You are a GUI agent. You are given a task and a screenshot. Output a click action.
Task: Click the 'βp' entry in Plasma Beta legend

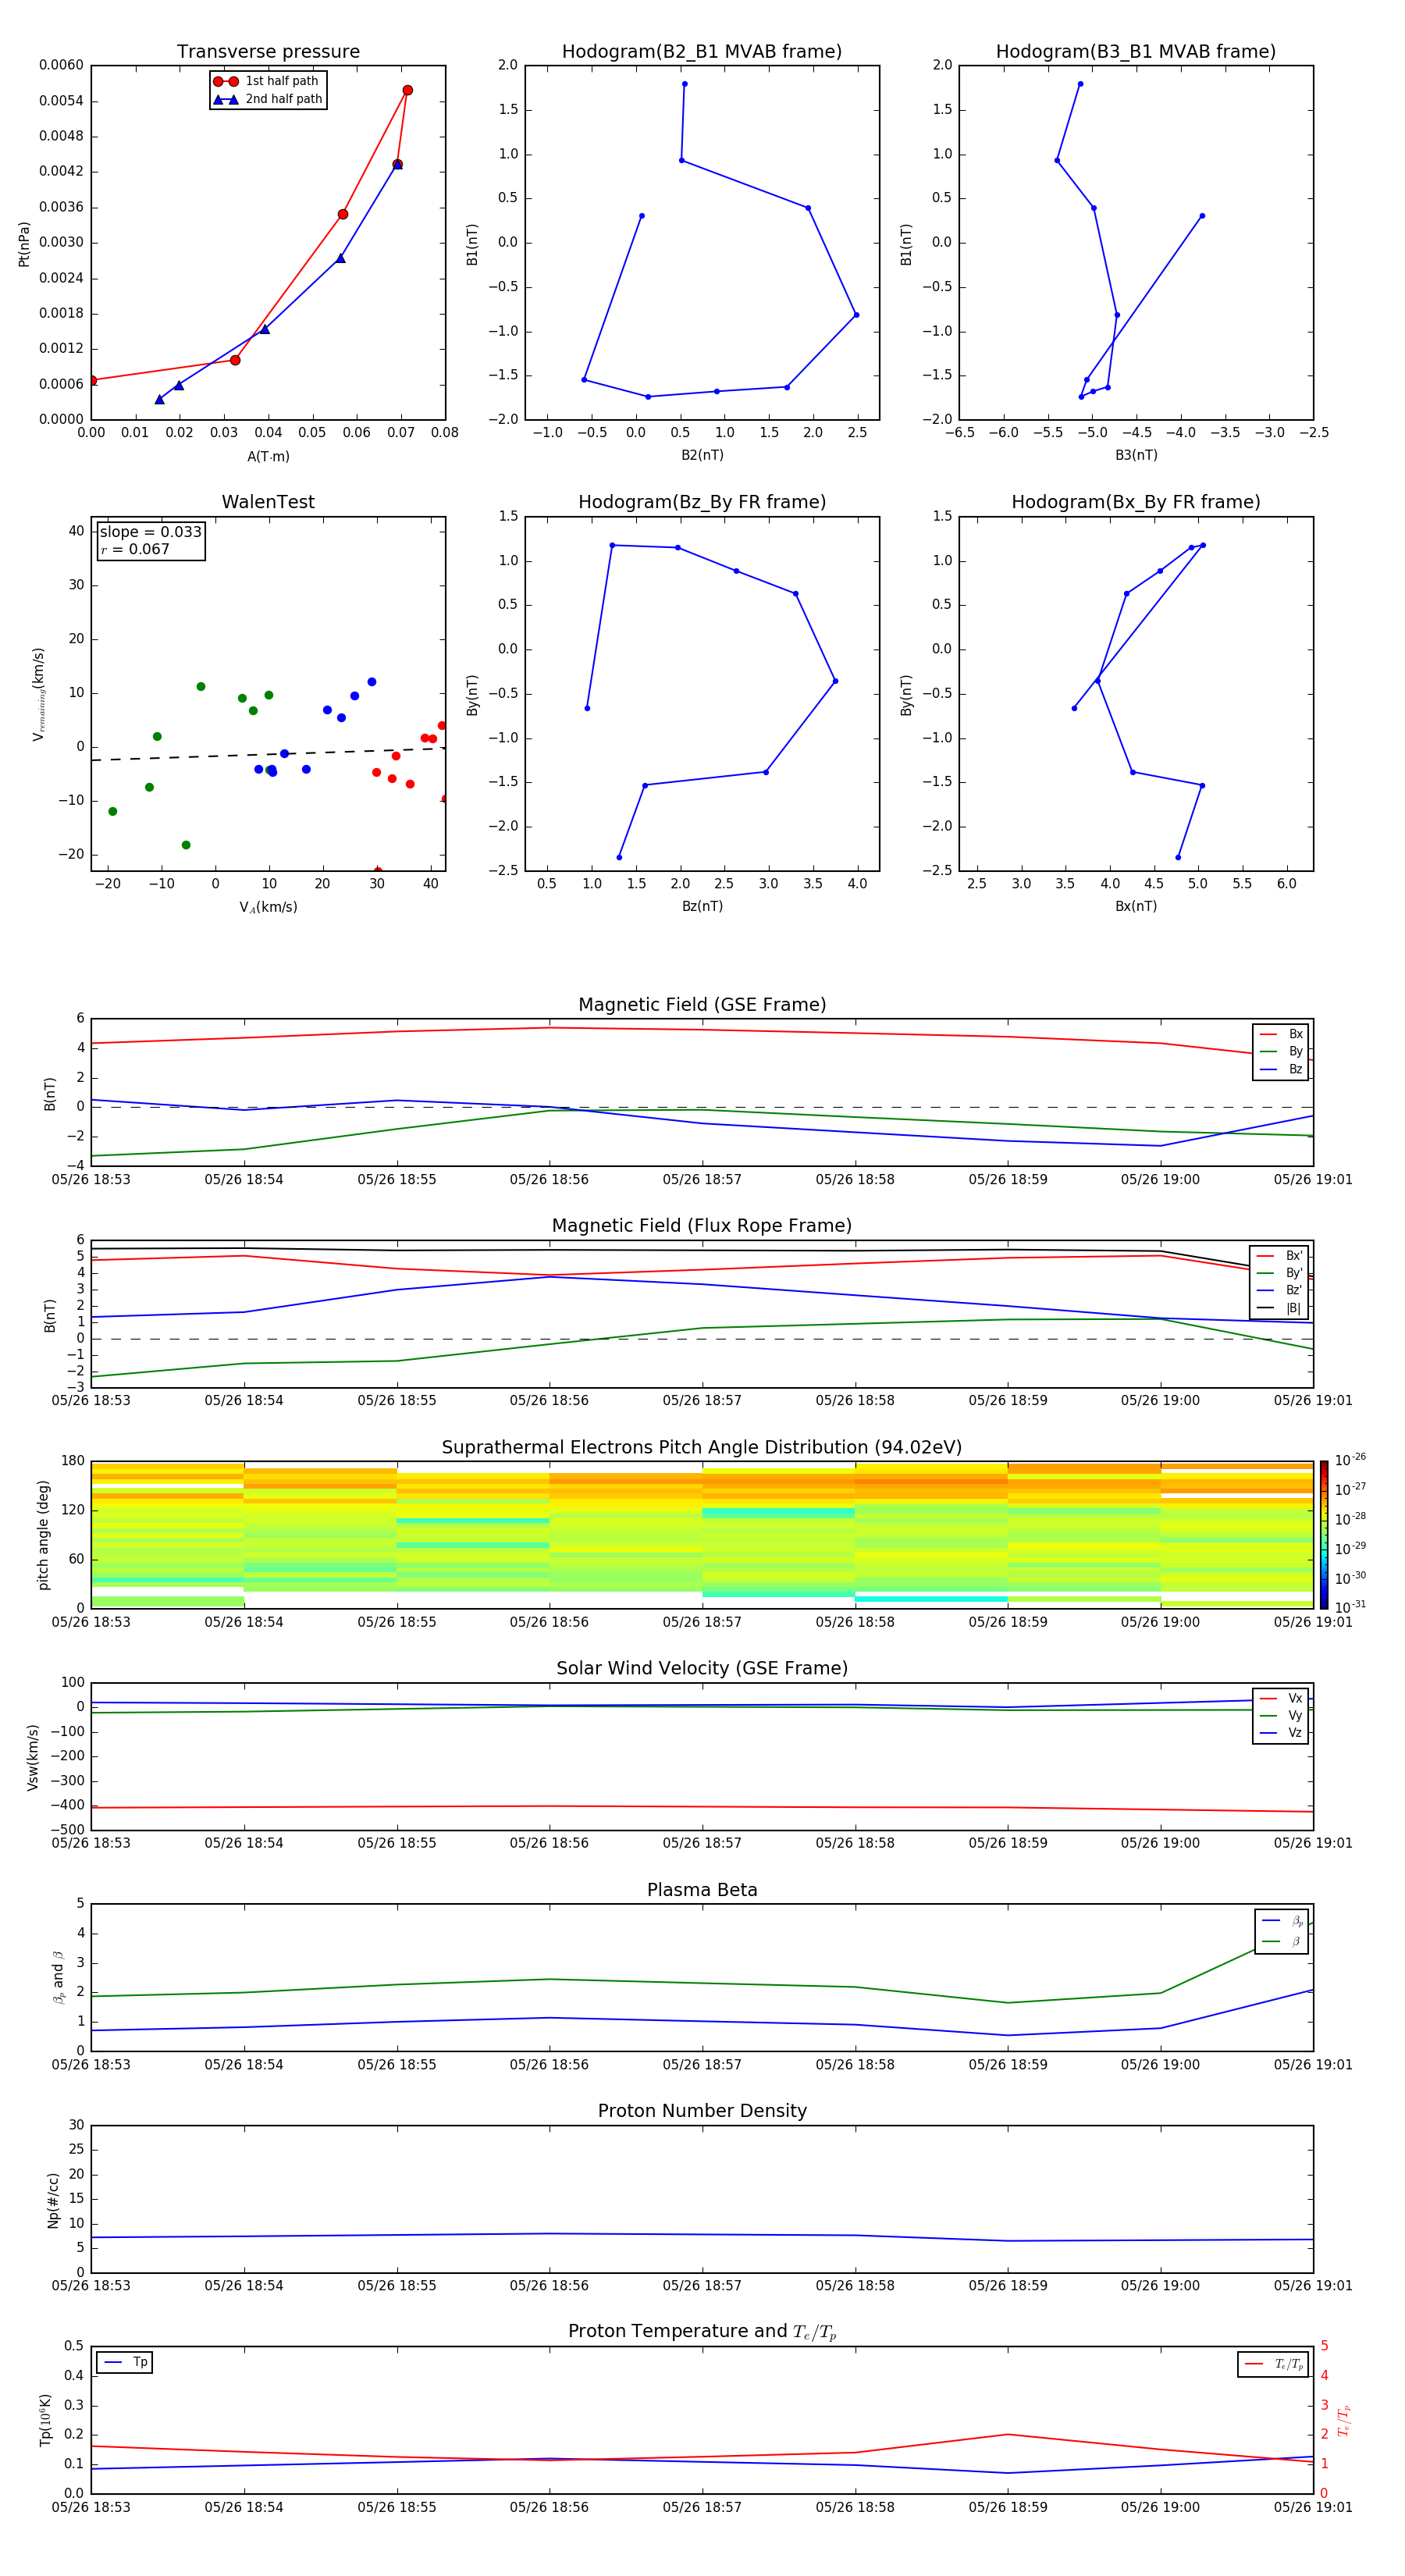[x=1282, y=1921]
